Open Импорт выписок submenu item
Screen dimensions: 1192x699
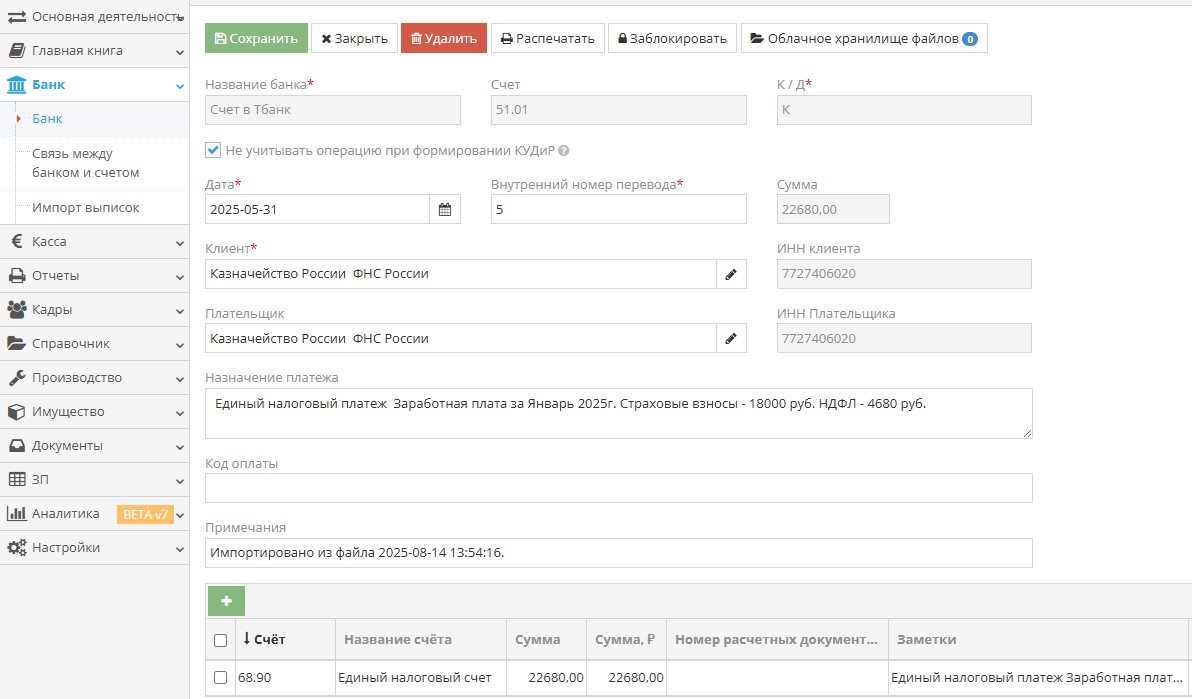coord(85,208)
